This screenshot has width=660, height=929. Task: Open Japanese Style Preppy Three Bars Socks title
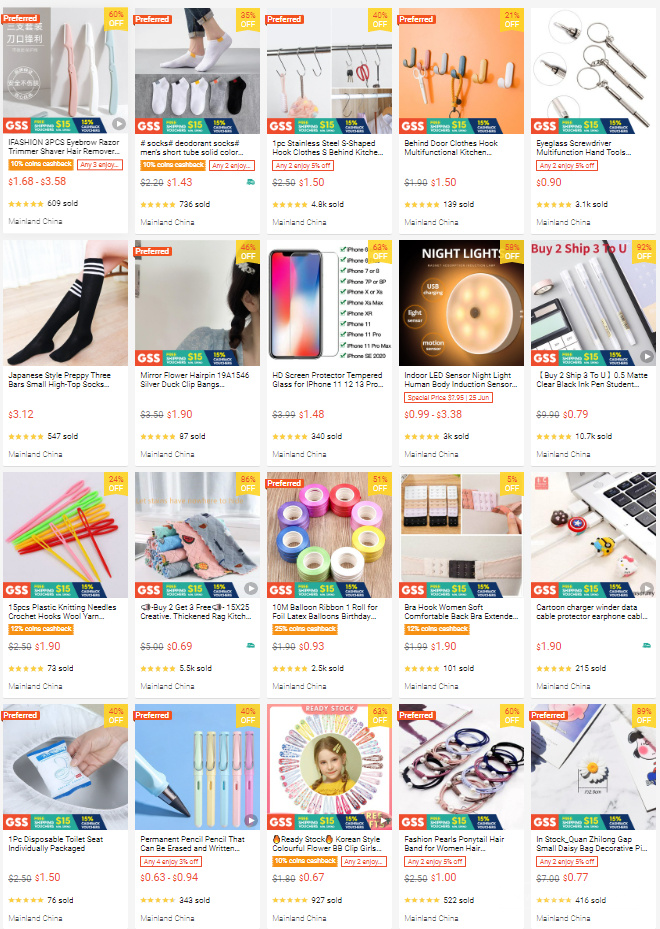click(x=59, y=380)
